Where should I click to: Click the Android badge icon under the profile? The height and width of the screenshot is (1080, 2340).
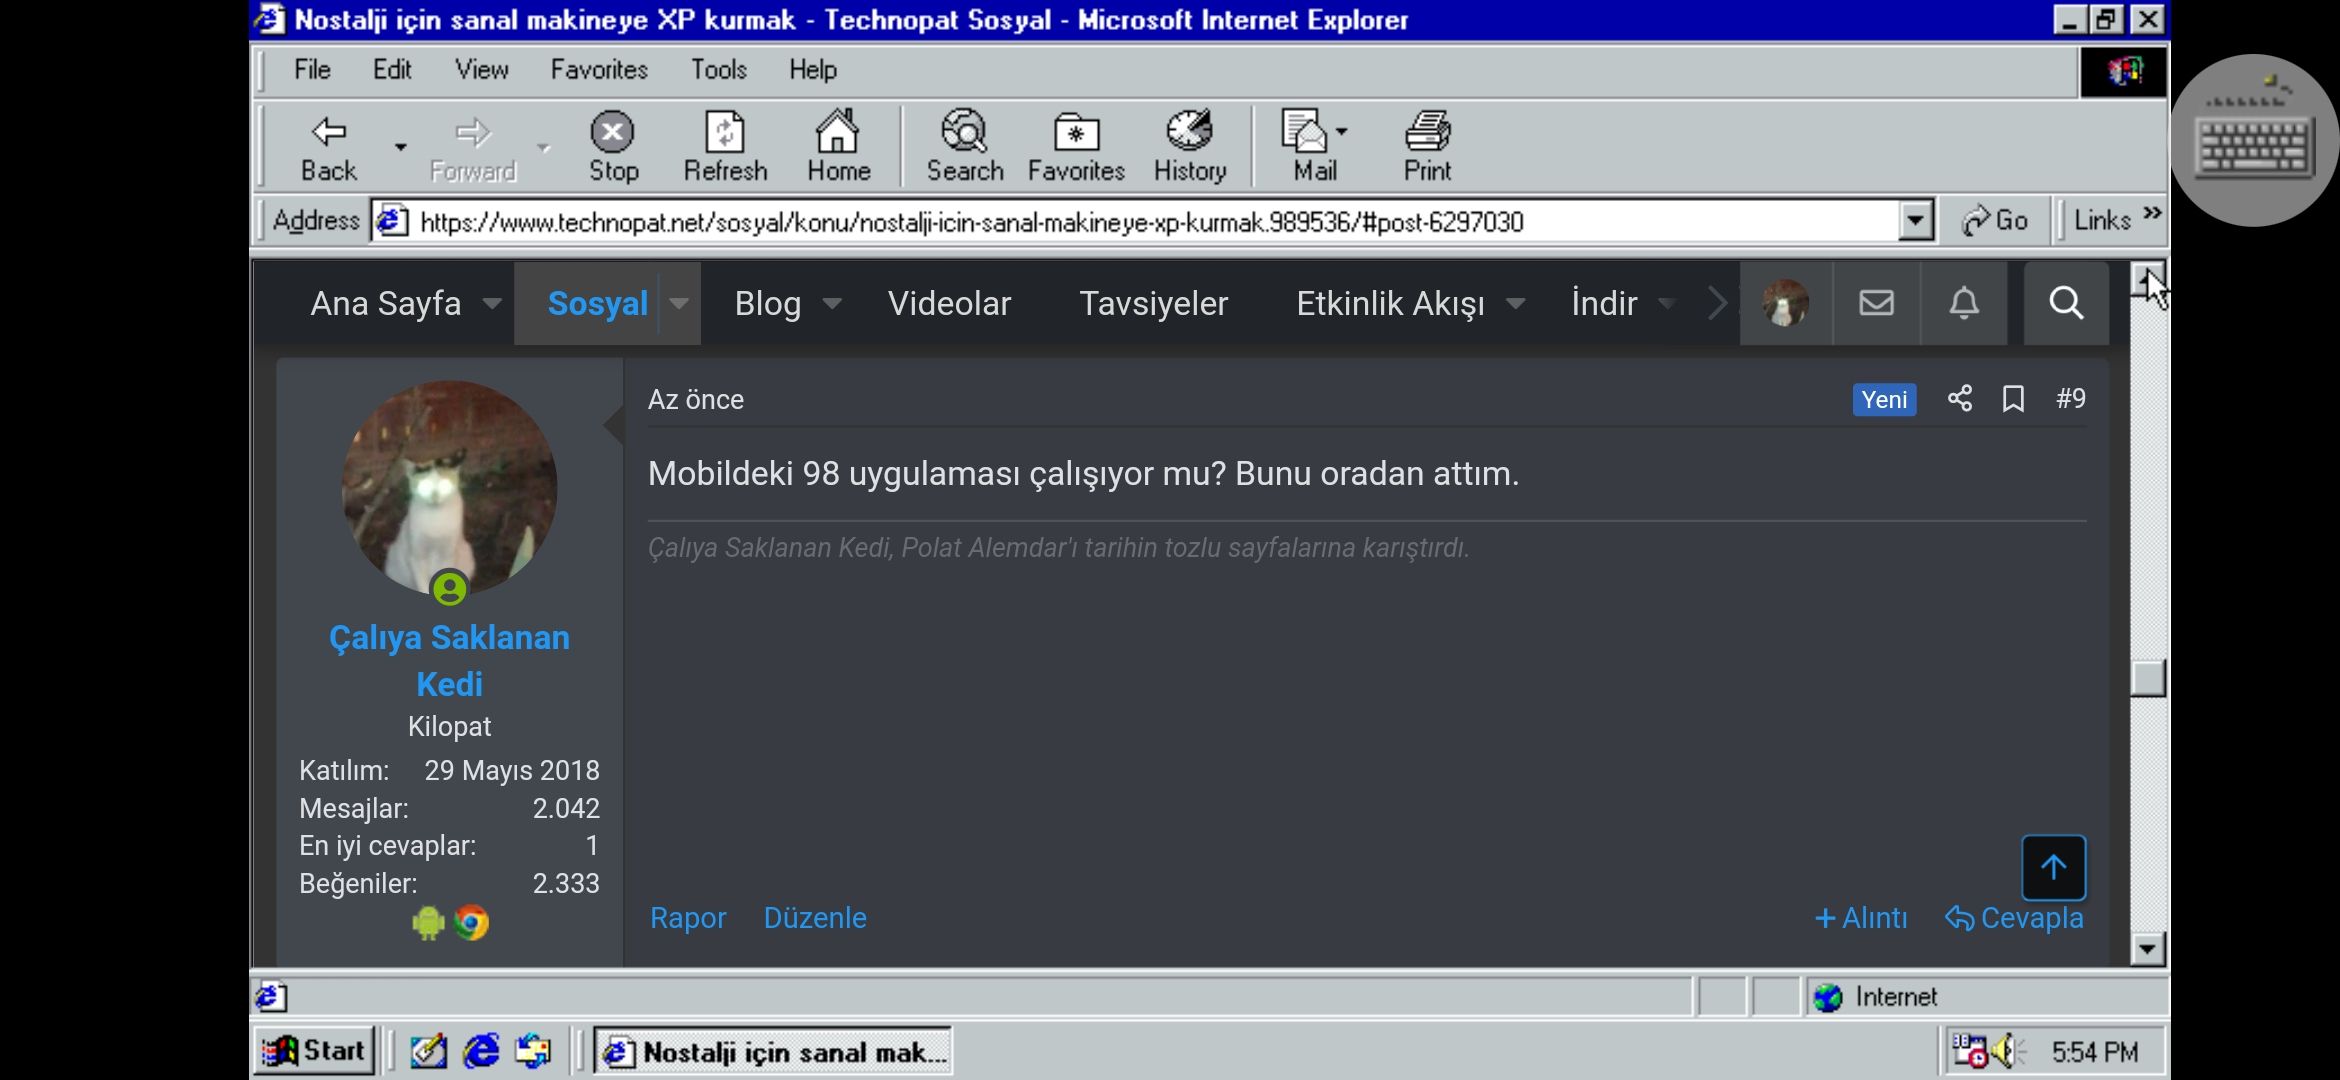428,922
